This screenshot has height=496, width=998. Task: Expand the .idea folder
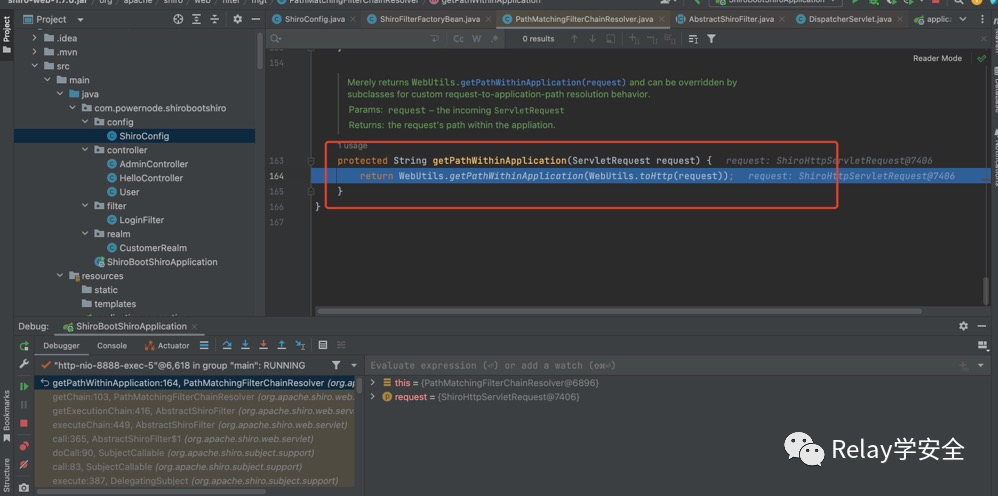[35, 38]
